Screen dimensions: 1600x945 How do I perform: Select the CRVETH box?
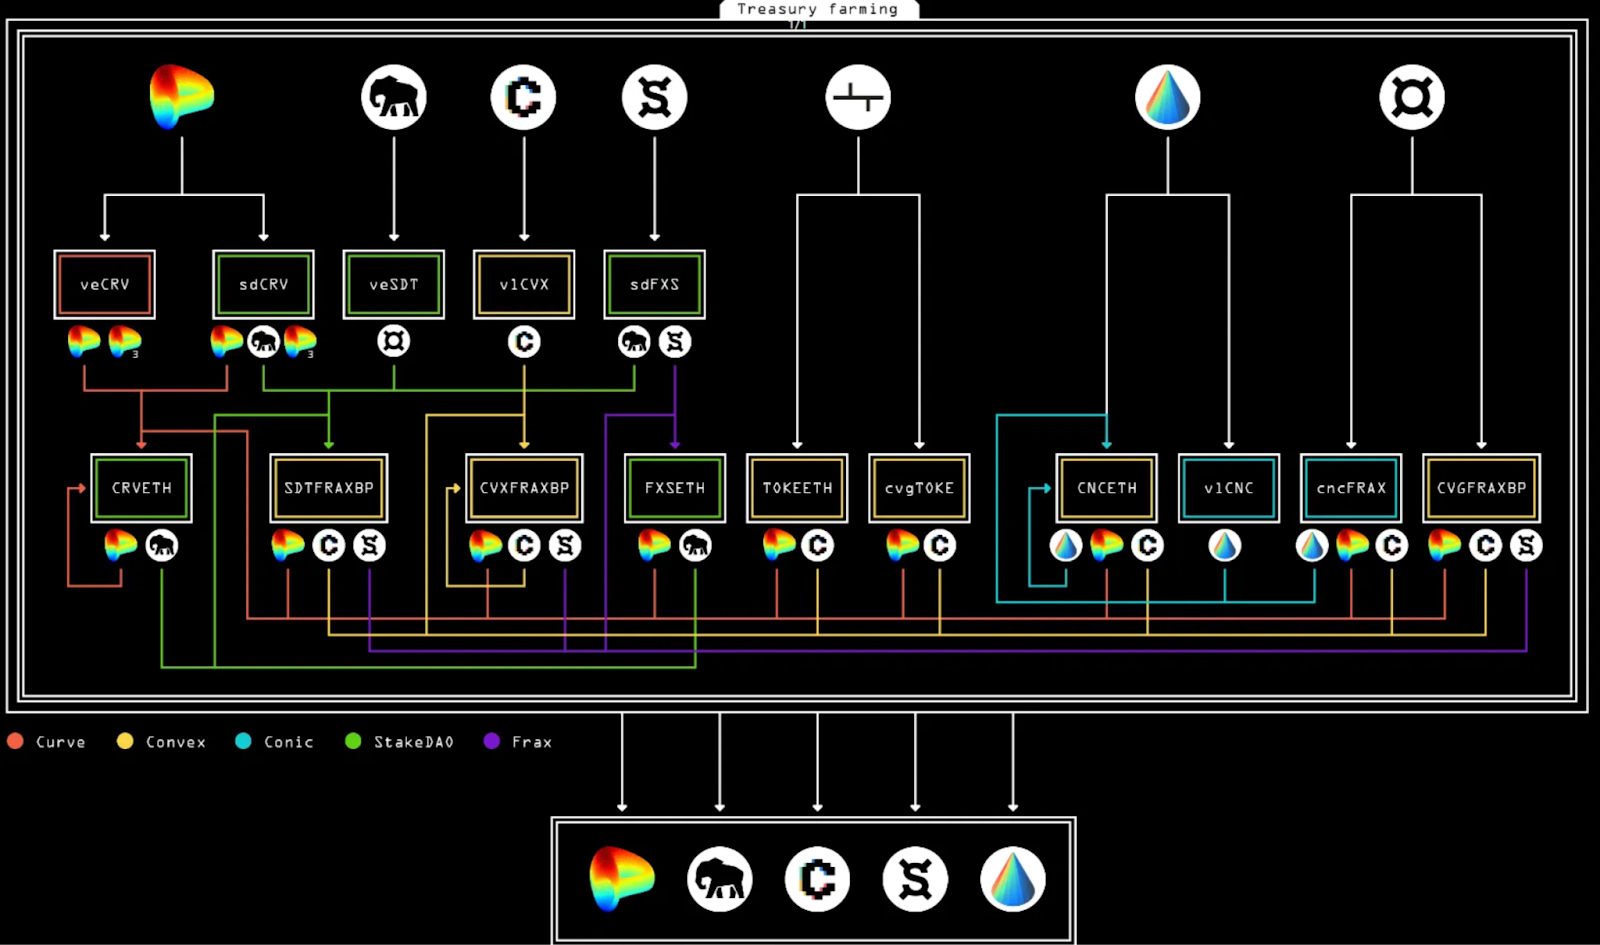coord(142,488)
